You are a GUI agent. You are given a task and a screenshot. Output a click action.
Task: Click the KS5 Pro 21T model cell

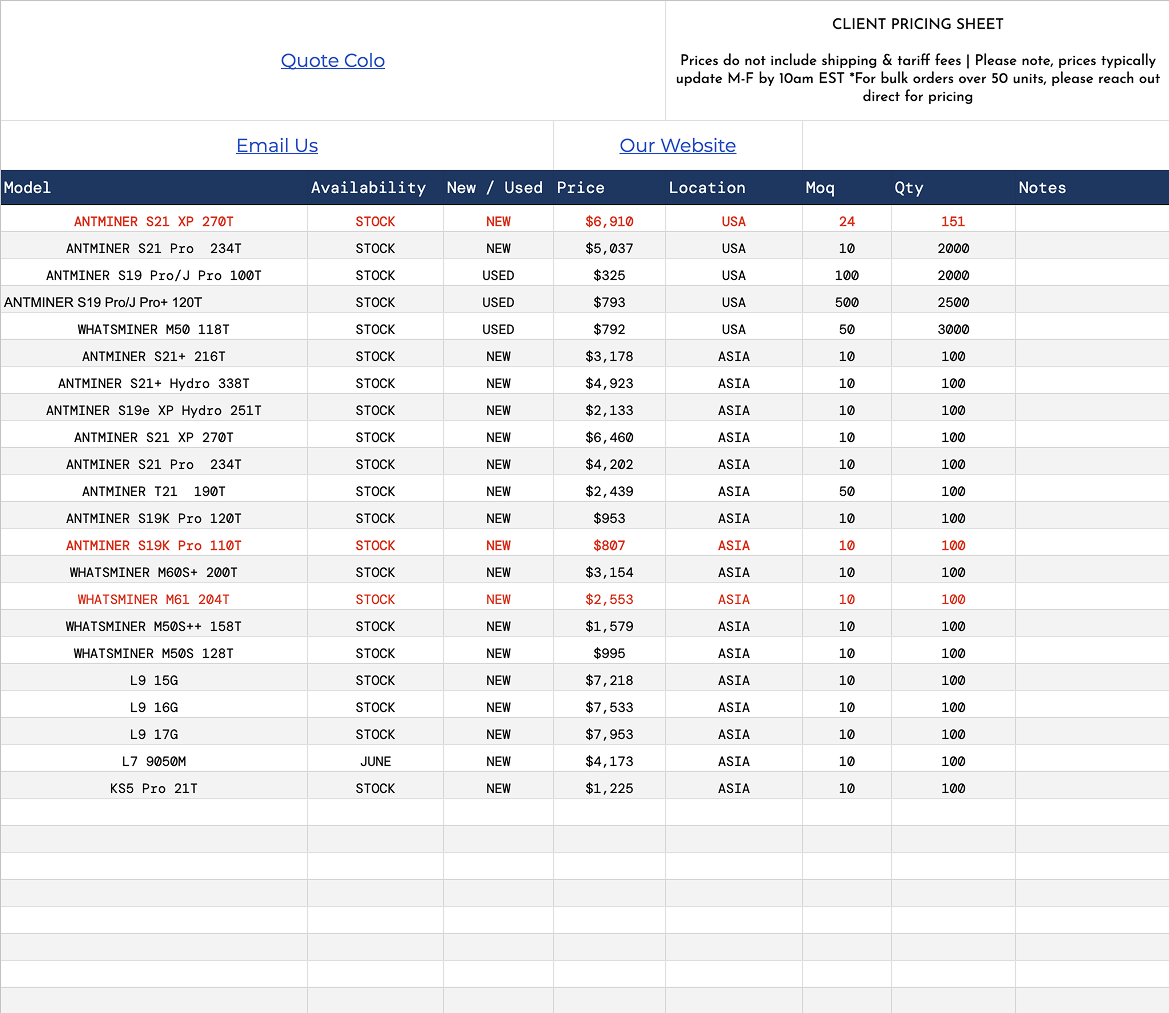[154, 789]
